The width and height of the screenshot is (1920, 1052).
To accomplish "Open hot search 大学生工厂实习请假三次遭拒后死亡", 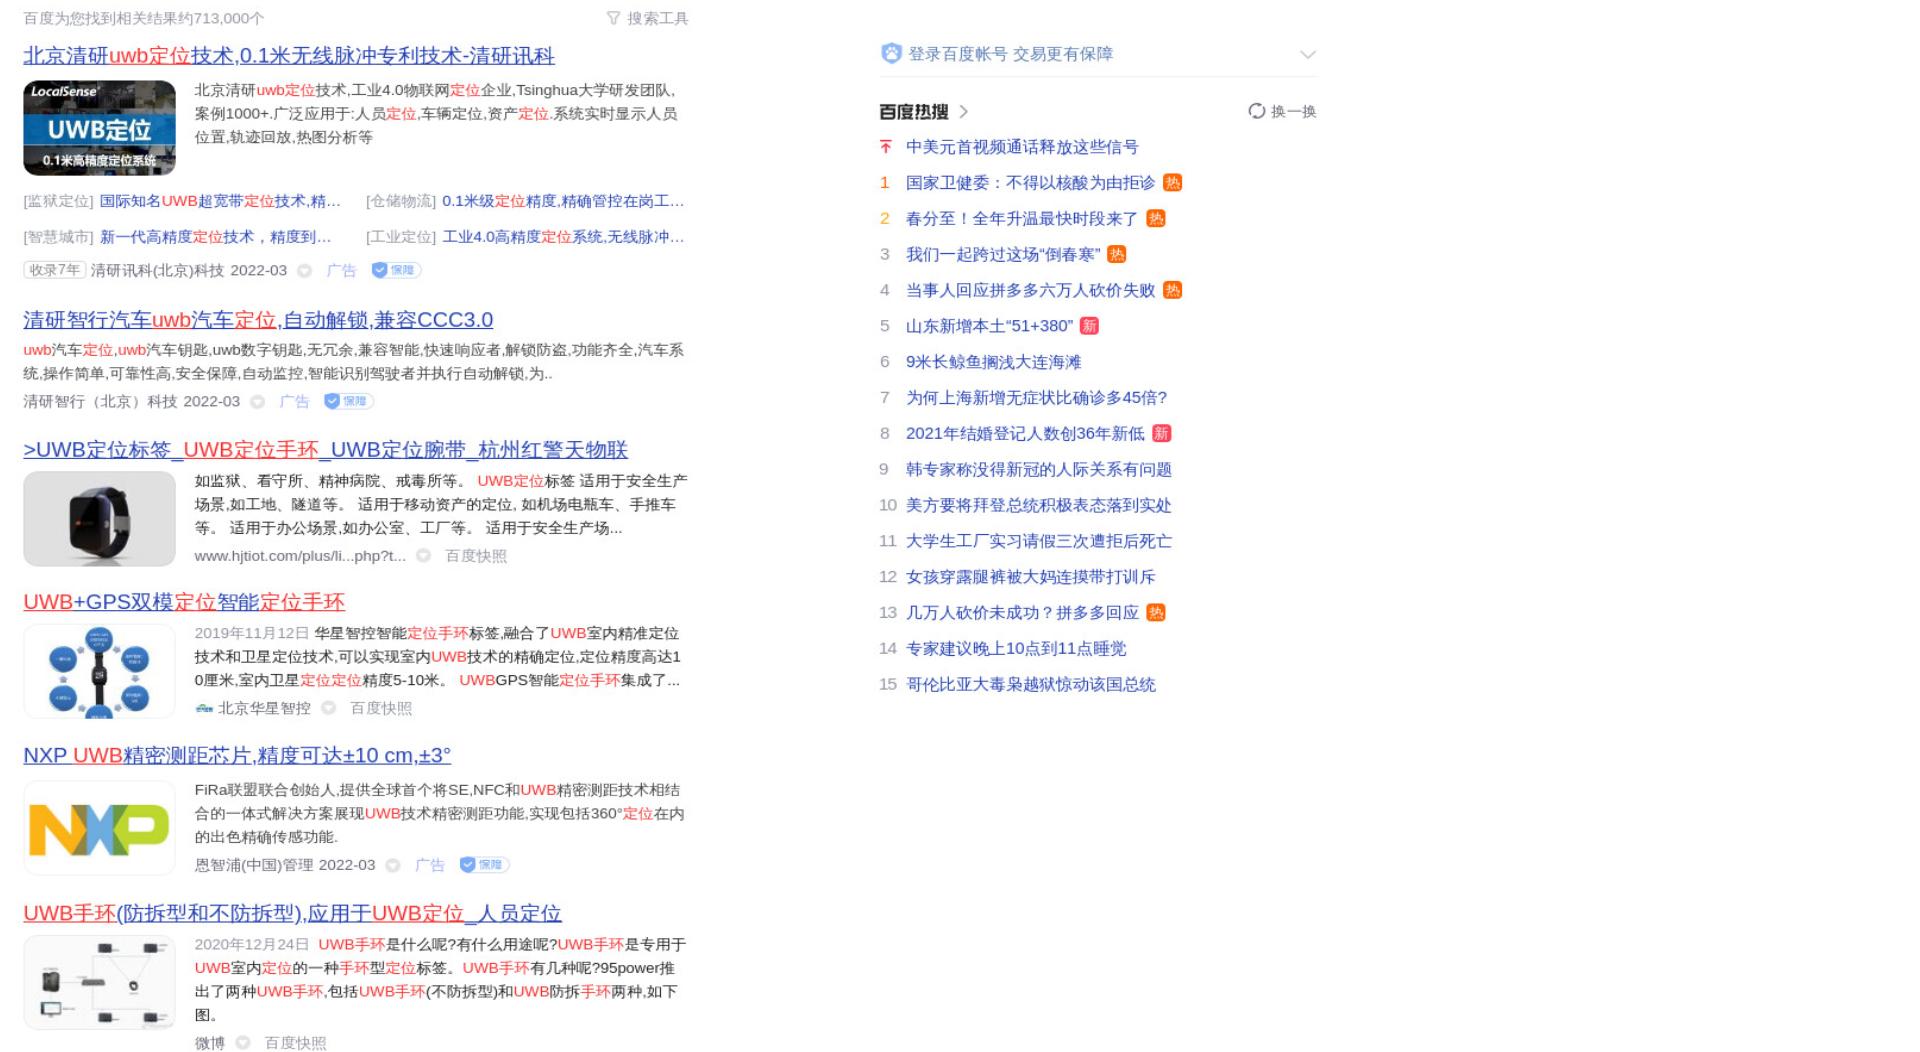I will click(1039, 541).
